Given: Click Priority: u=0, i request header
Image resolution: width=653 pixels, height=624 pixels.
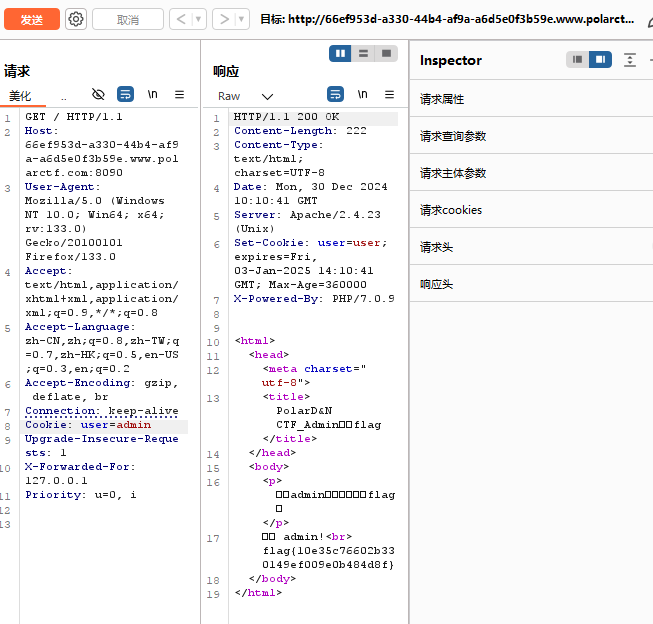Looking at the screenshot, I should [80, 495].
